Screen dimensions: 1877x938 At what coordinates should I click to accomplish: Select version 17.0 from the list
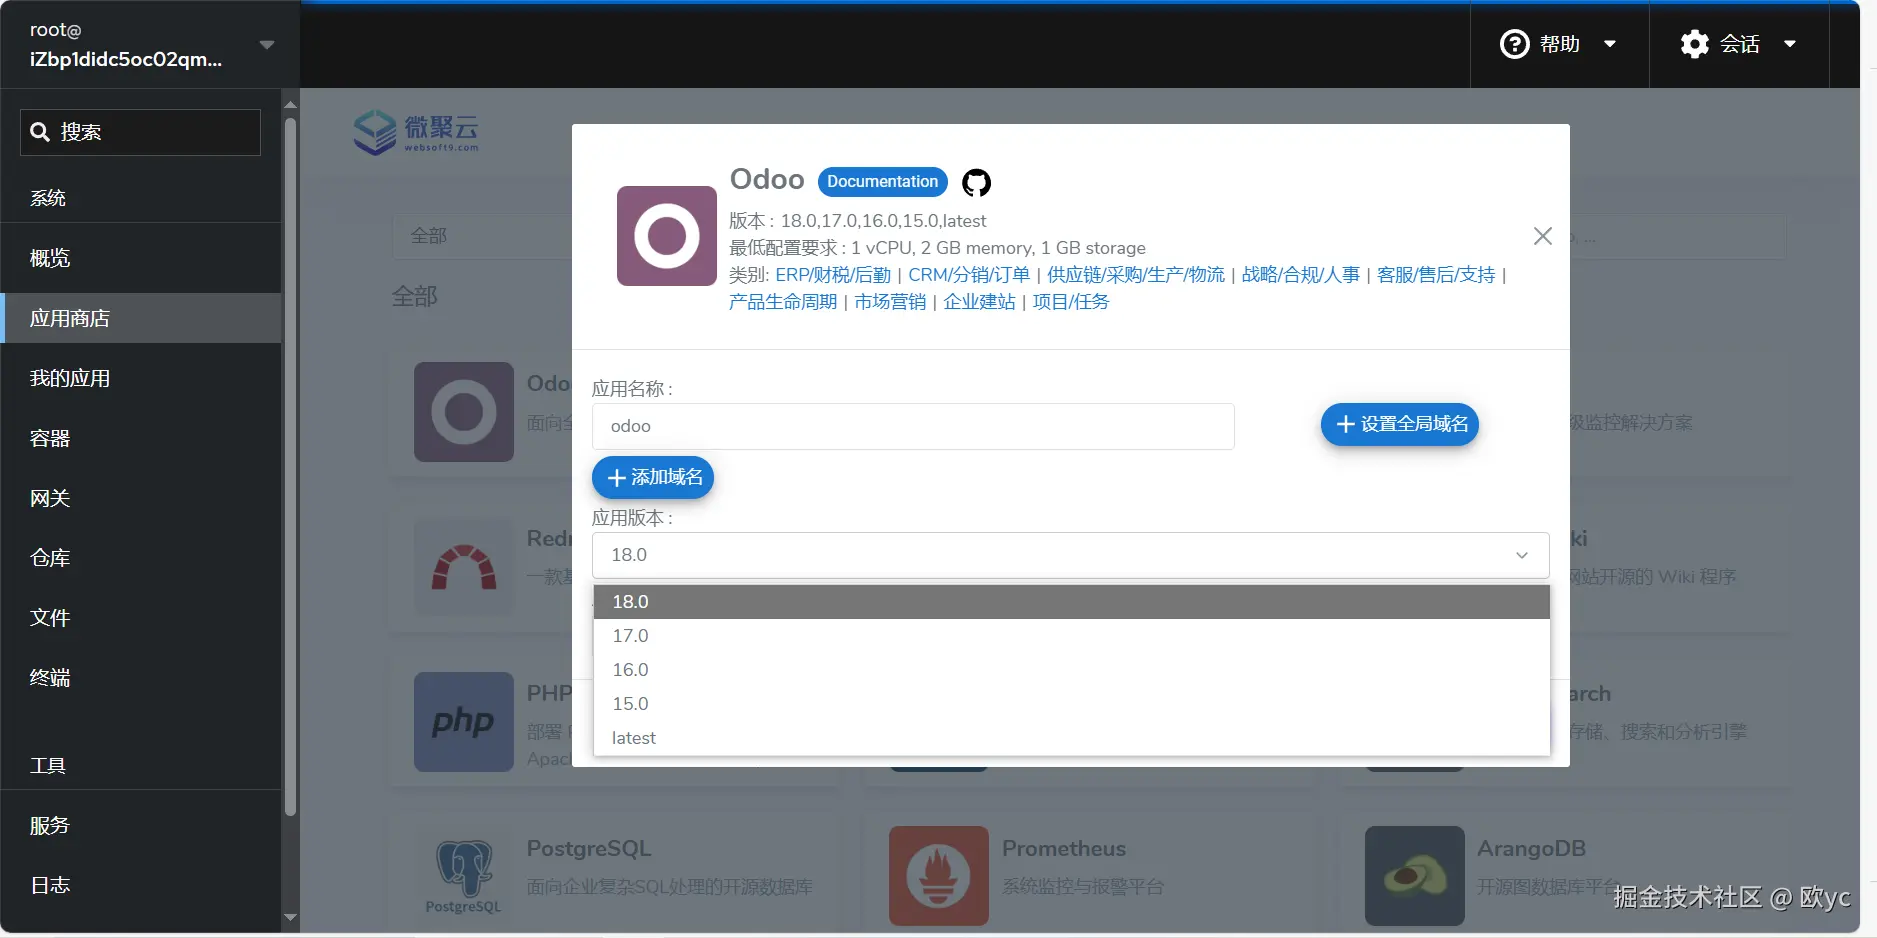coord(1071,636)
